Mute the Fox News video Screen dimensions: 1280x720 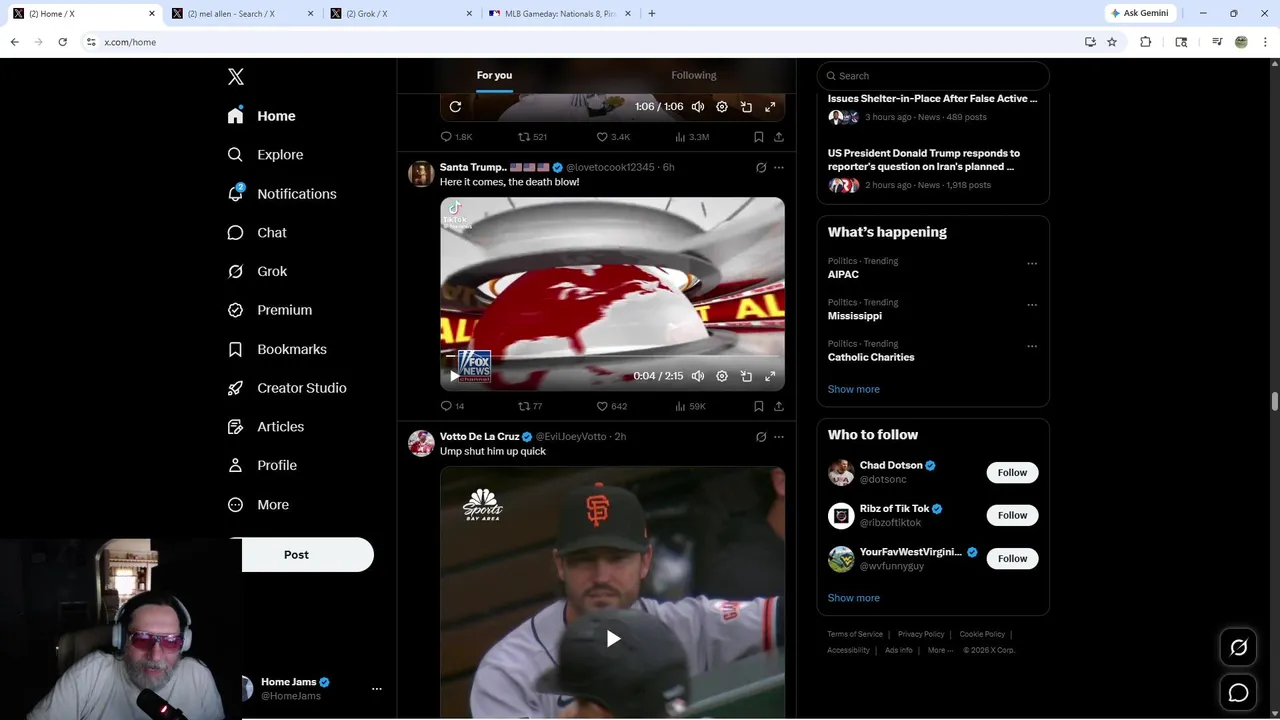tap(698, 376)
